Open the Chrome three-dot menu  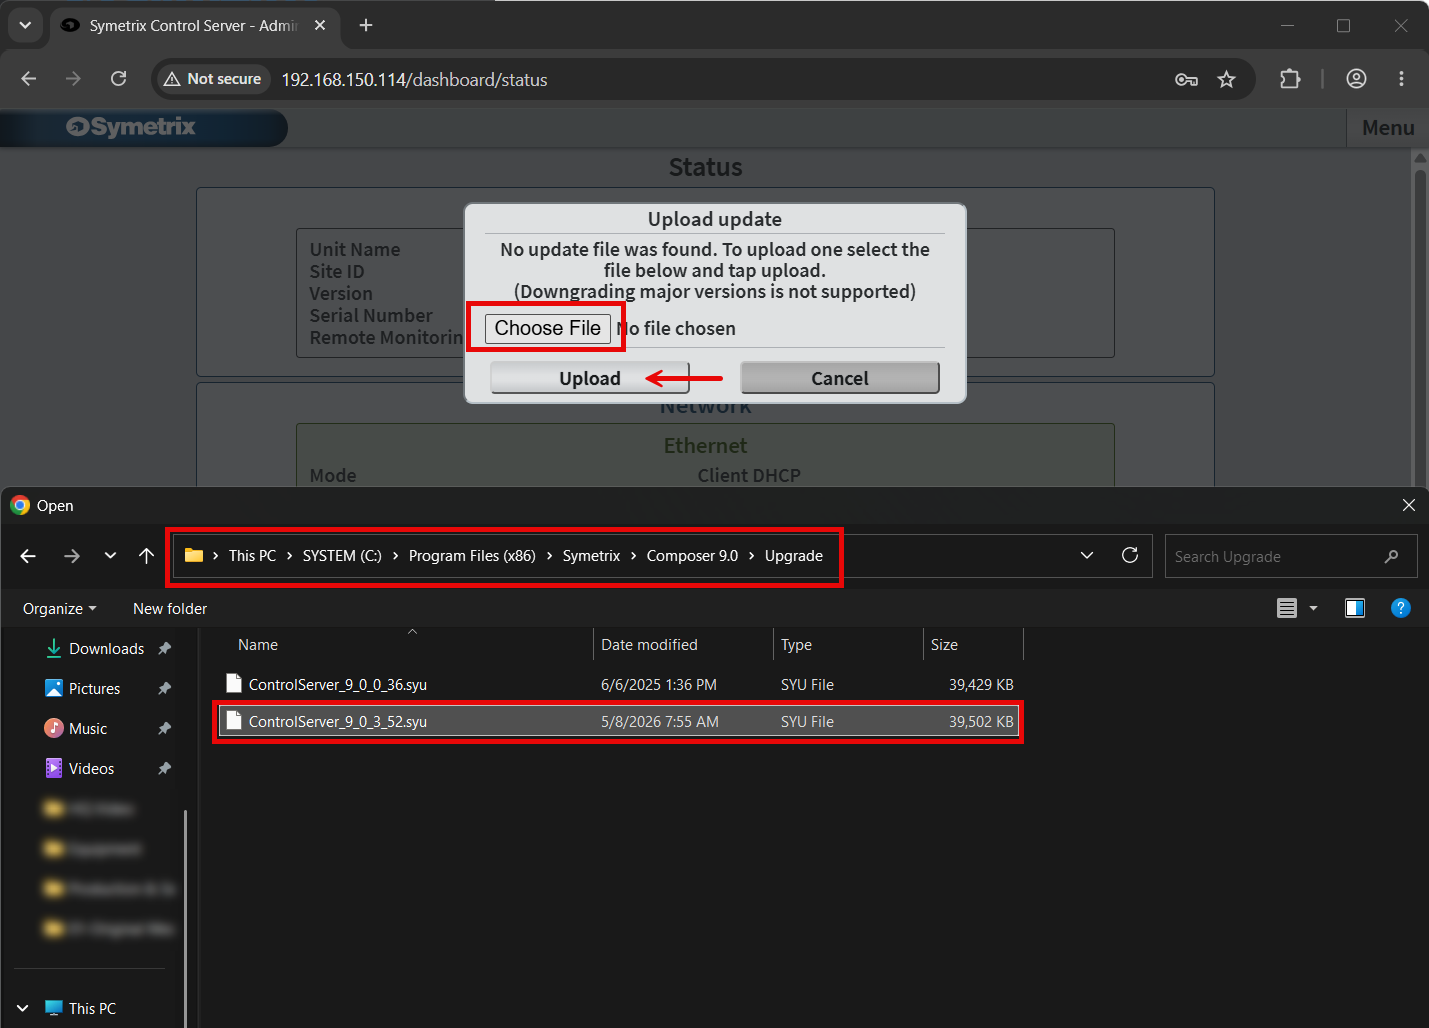coord(1401,79)
